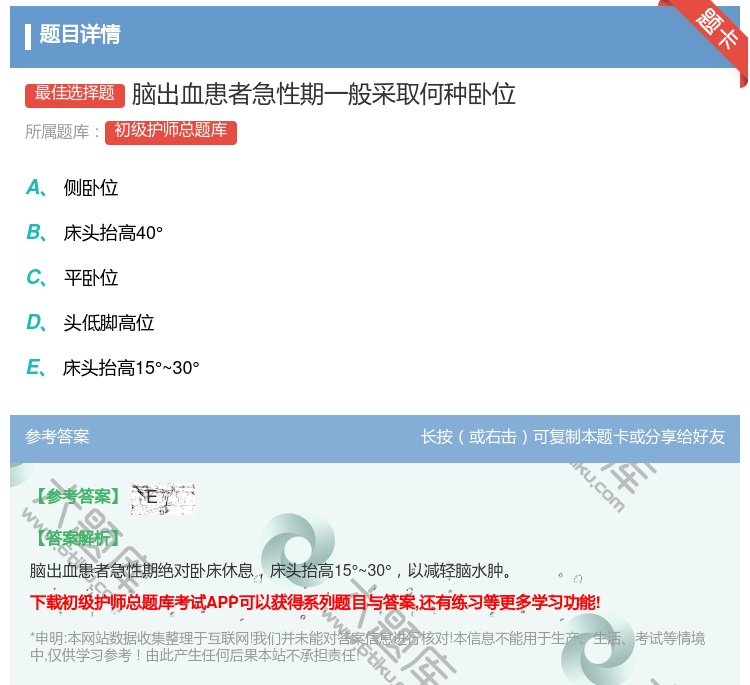This screenshot has width=750, height=685.
Task: Click the explanation line 脑出血患者急性期绝对卧床休息
Action: point(271,570)
